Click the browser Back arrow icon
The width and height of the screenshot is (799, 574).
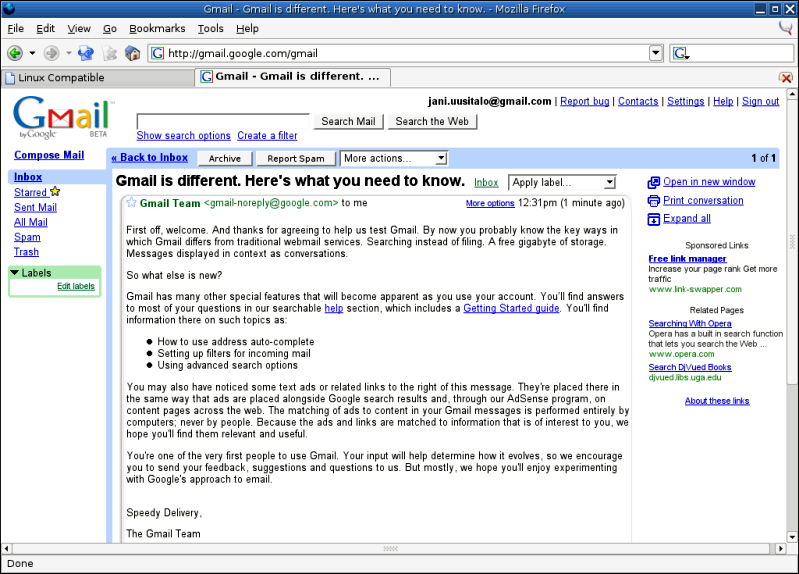point(15,53)
